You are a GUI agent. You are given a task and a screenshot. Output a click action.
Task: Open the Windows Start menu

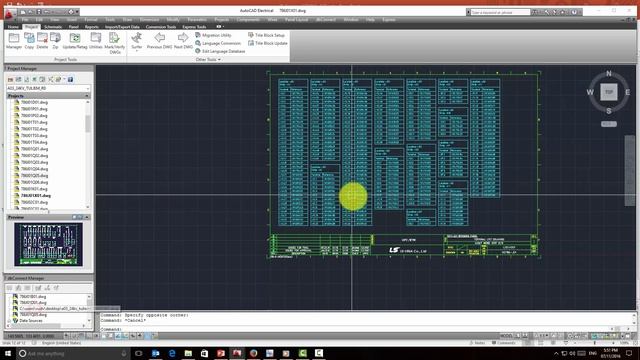tap(8, 353)
